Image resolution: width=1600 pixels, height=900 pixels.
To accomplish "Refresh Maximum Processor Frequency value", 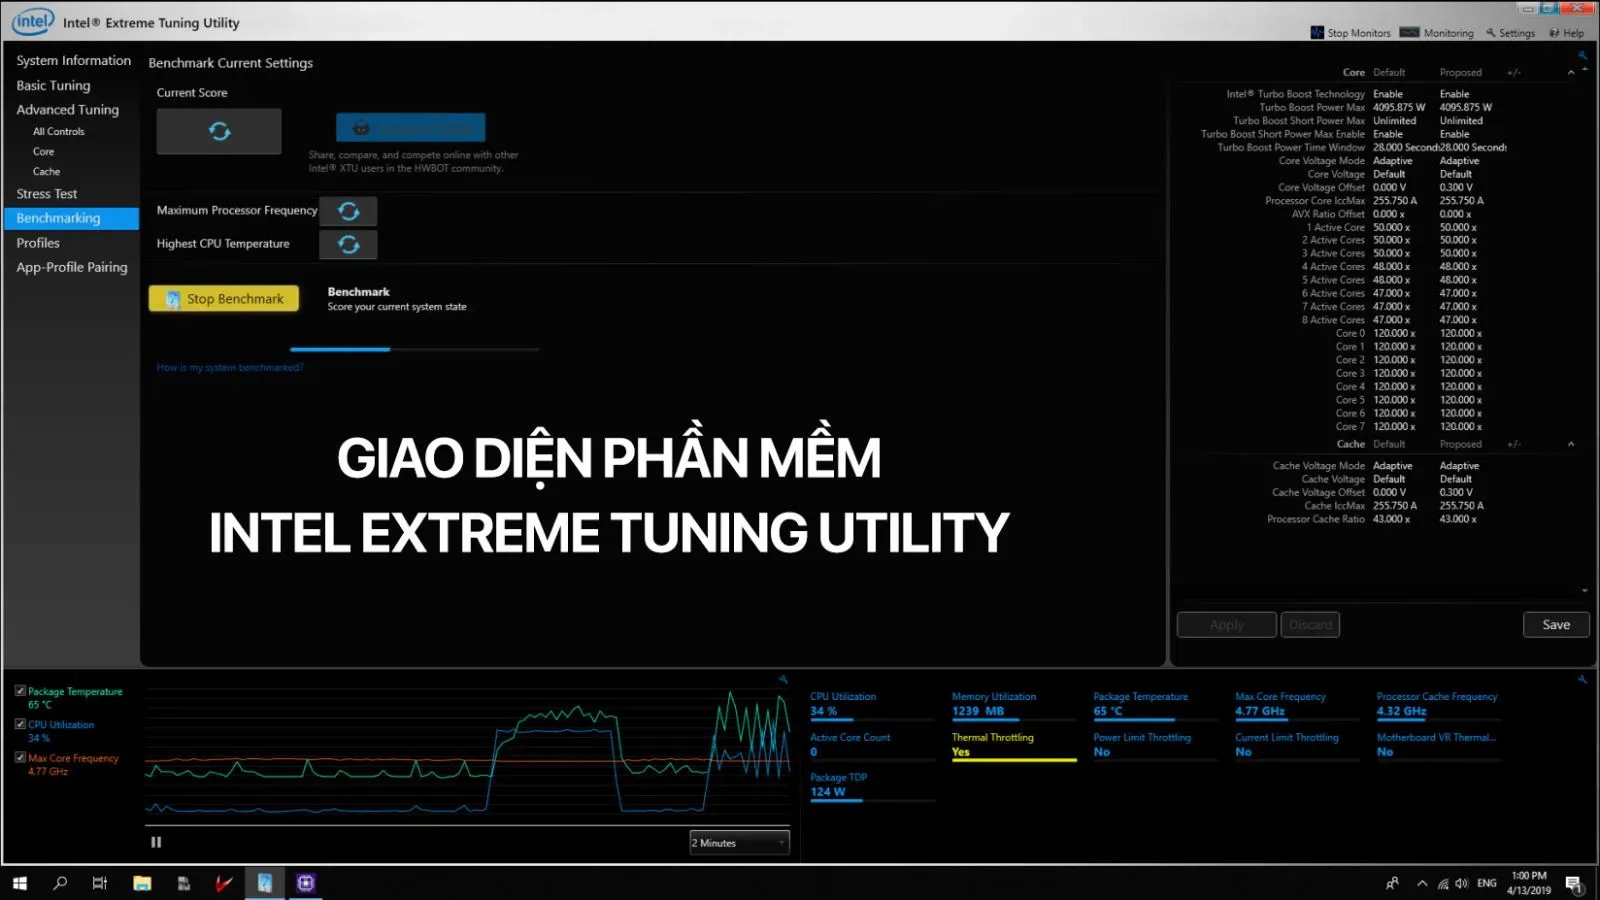I will click(x=348, y=211).
